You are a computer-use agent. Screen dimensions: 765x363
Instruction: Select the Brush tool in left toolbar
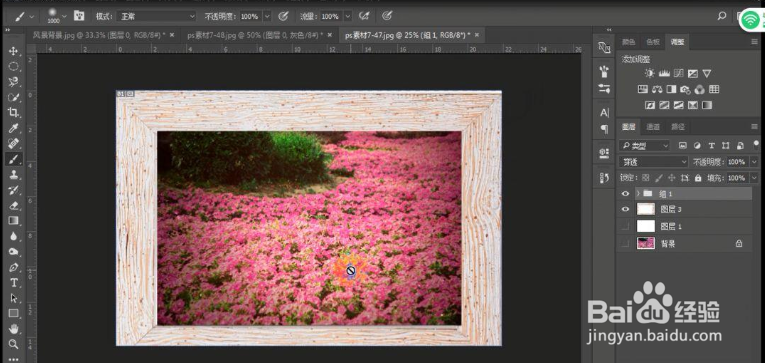coord(14,159)
